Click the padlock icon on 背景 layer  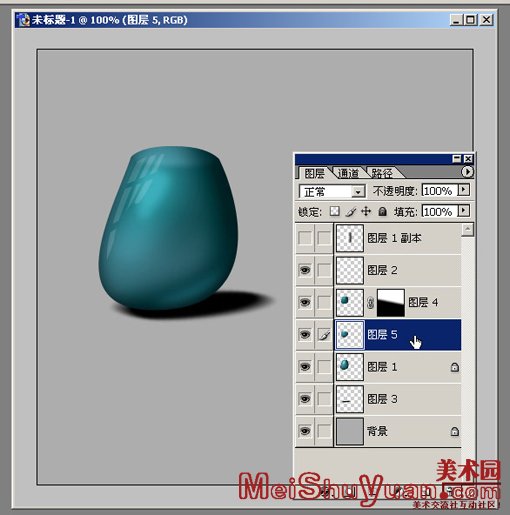pyautogui.click(x=455, y=432)
